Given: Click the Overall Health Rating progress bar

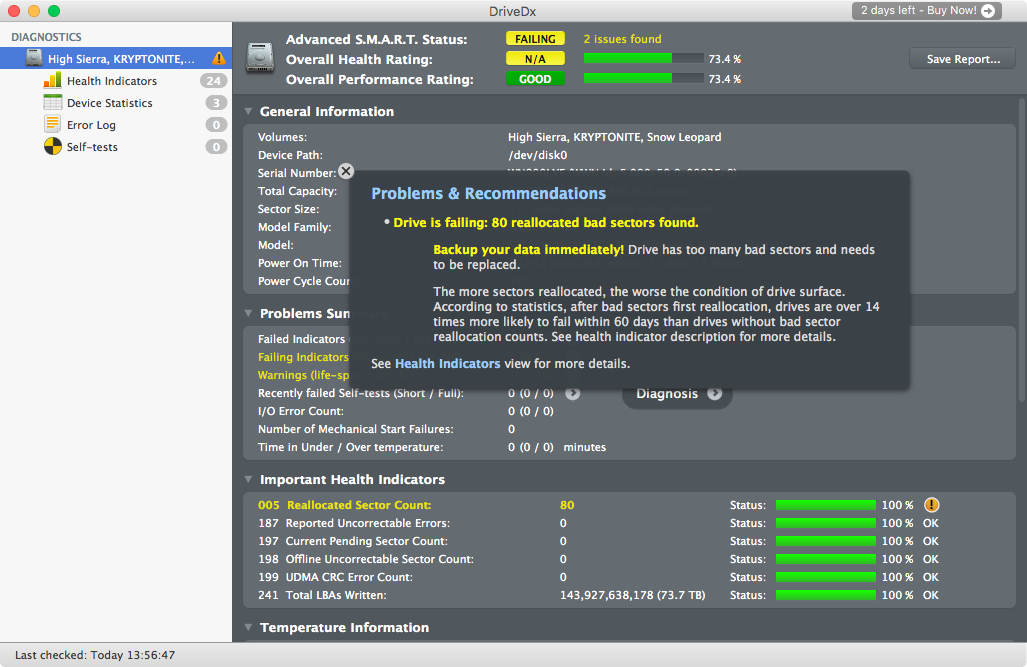Looking at the screenshot, I should click(x=643, y=58).
